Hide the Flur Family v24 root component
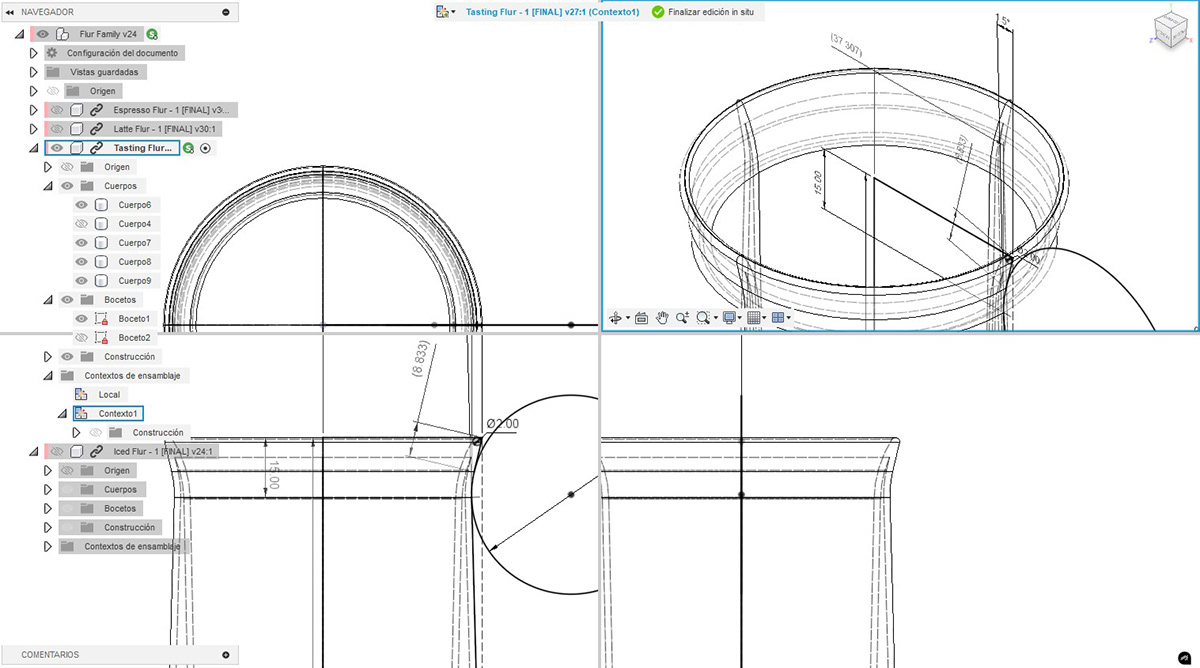Image resolution: width=1200 pixels, height=668 pixels. 43,34
